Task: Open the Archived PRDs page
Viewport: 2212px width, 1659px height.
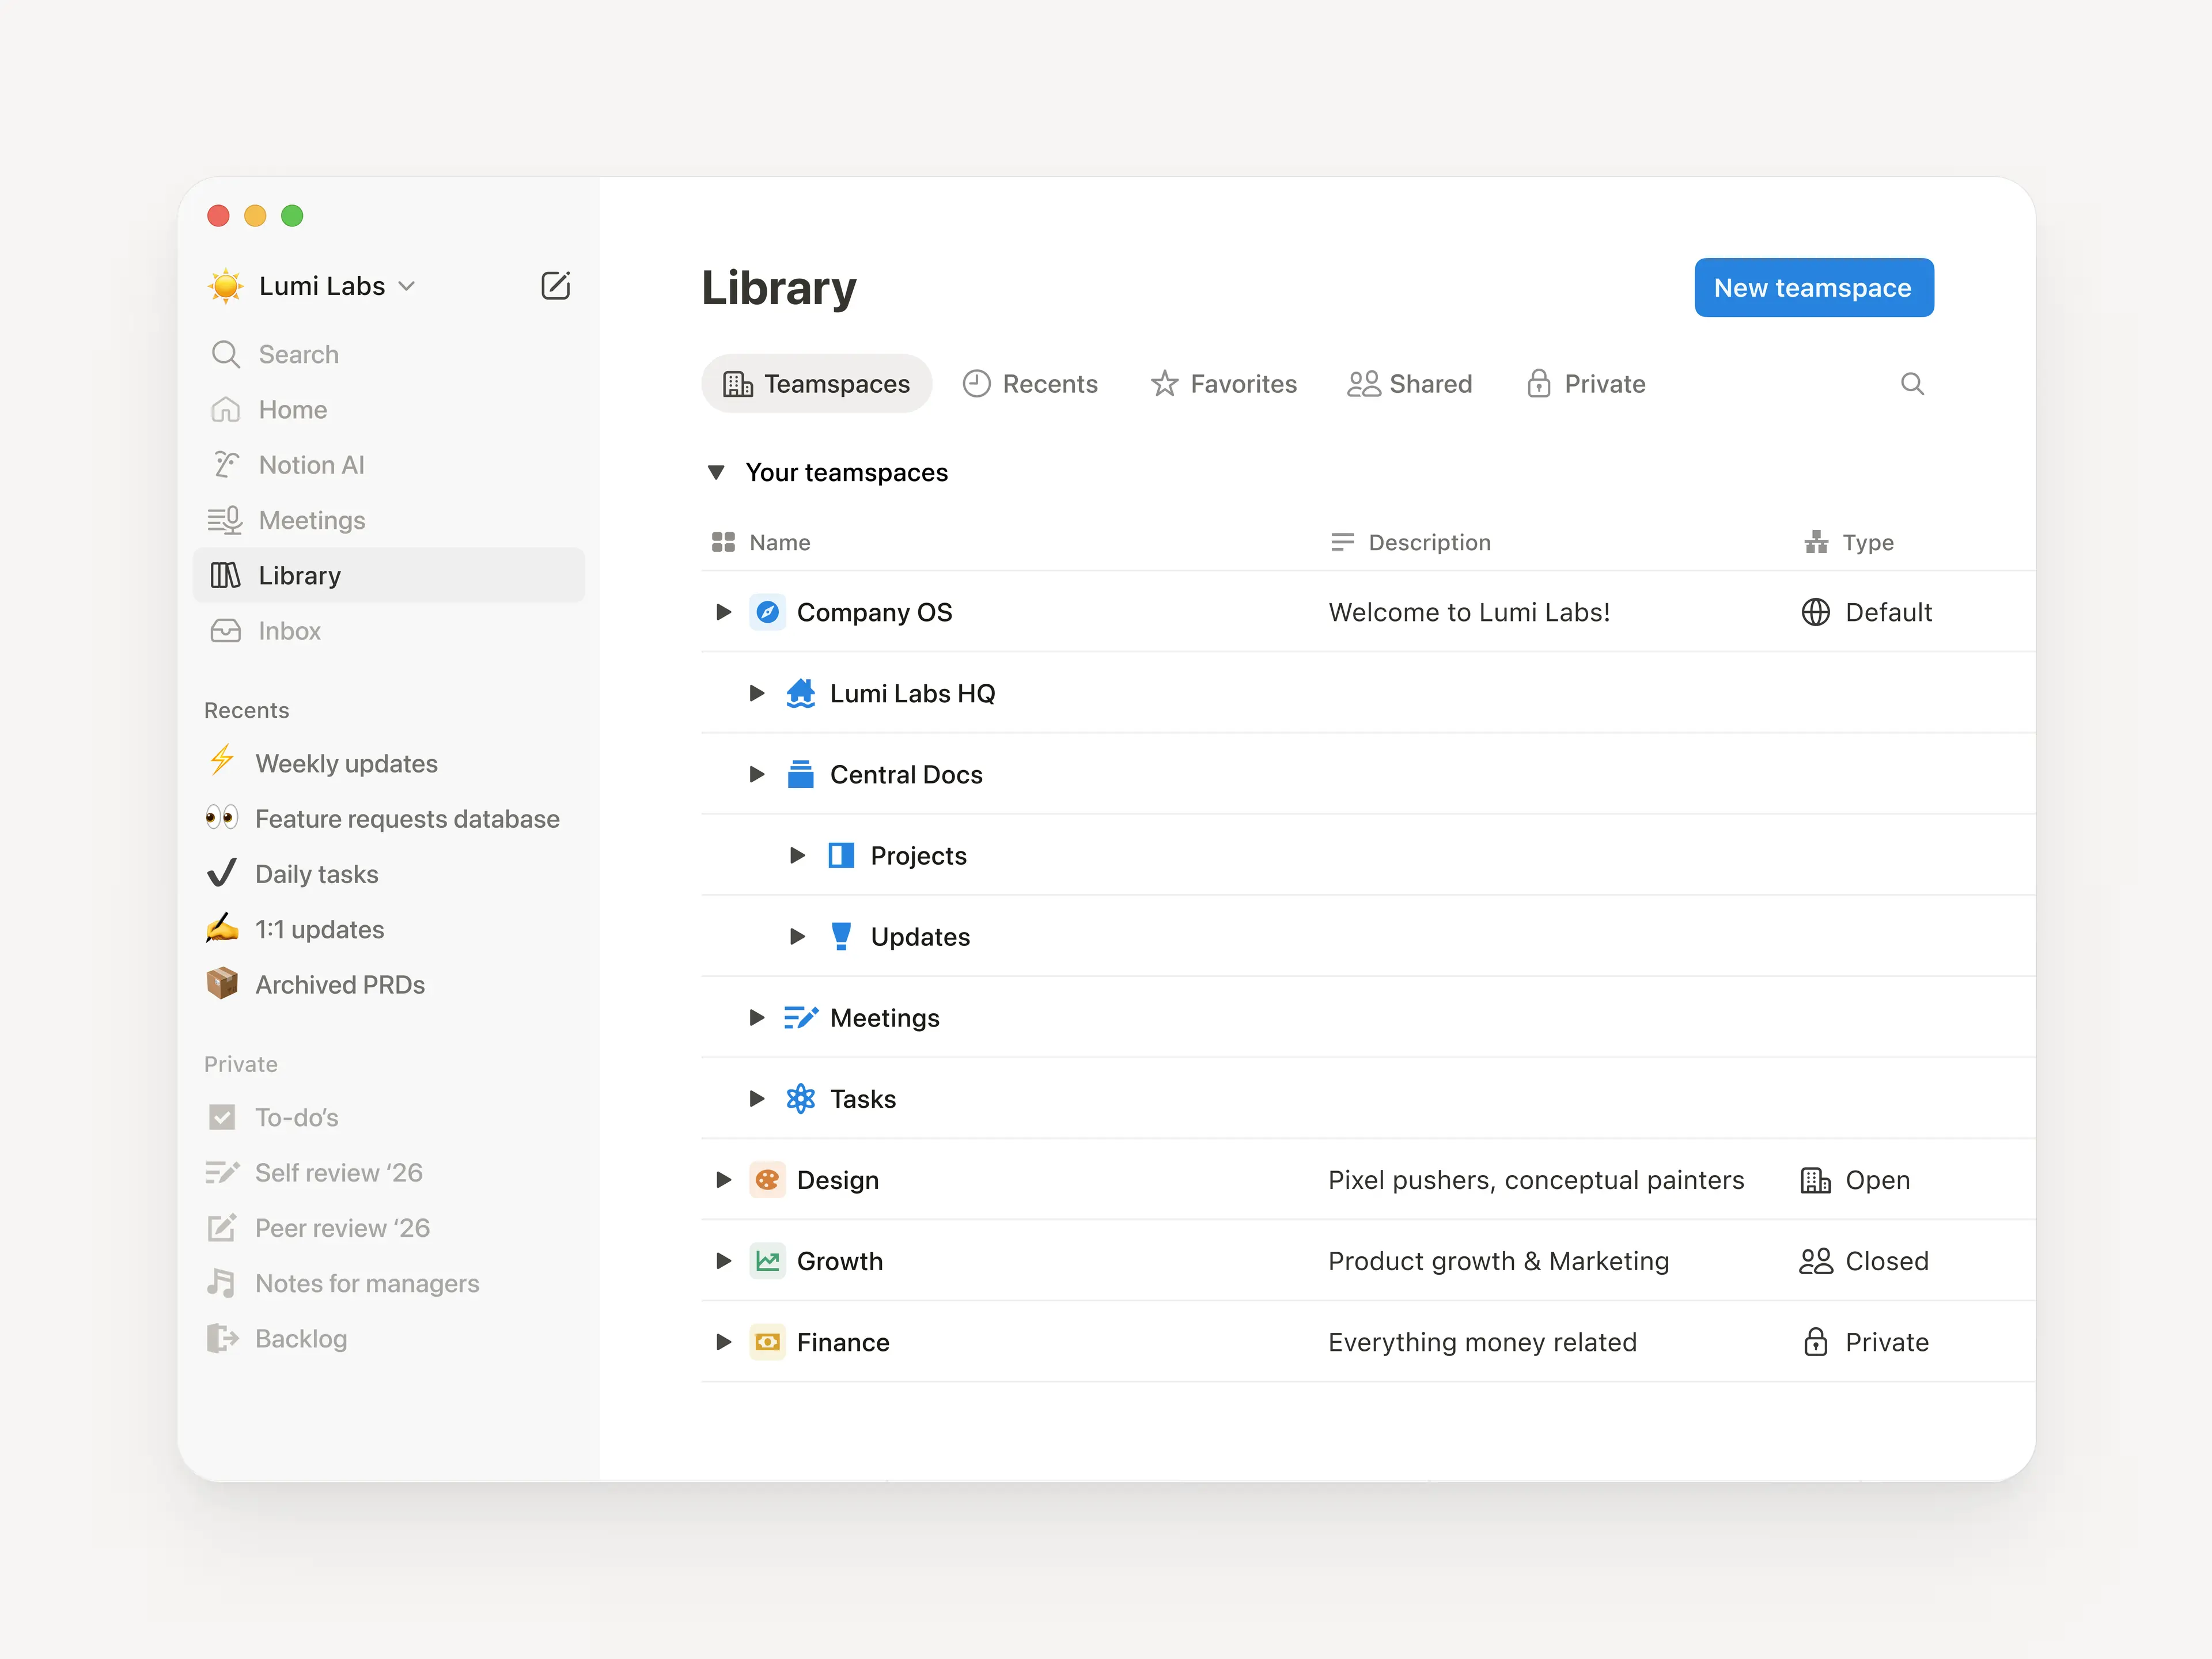Action: click(340, 984)
